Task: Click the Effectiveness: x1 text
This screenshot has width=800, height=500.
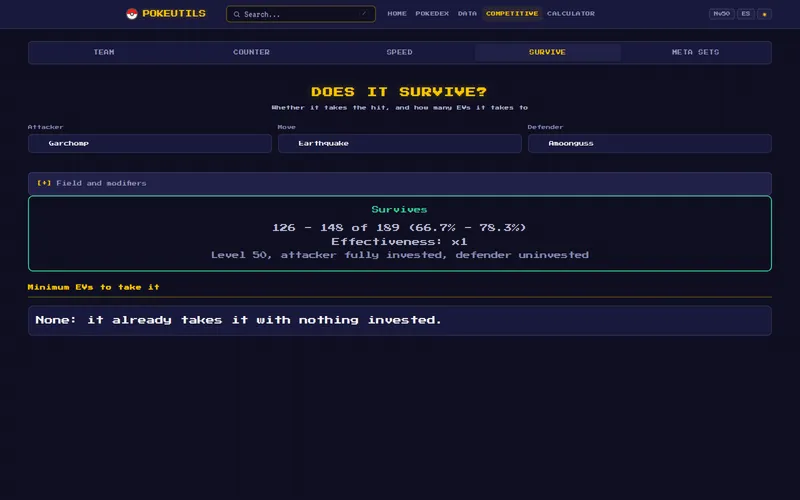Action: pyautogui.click(x=399, y=242)
